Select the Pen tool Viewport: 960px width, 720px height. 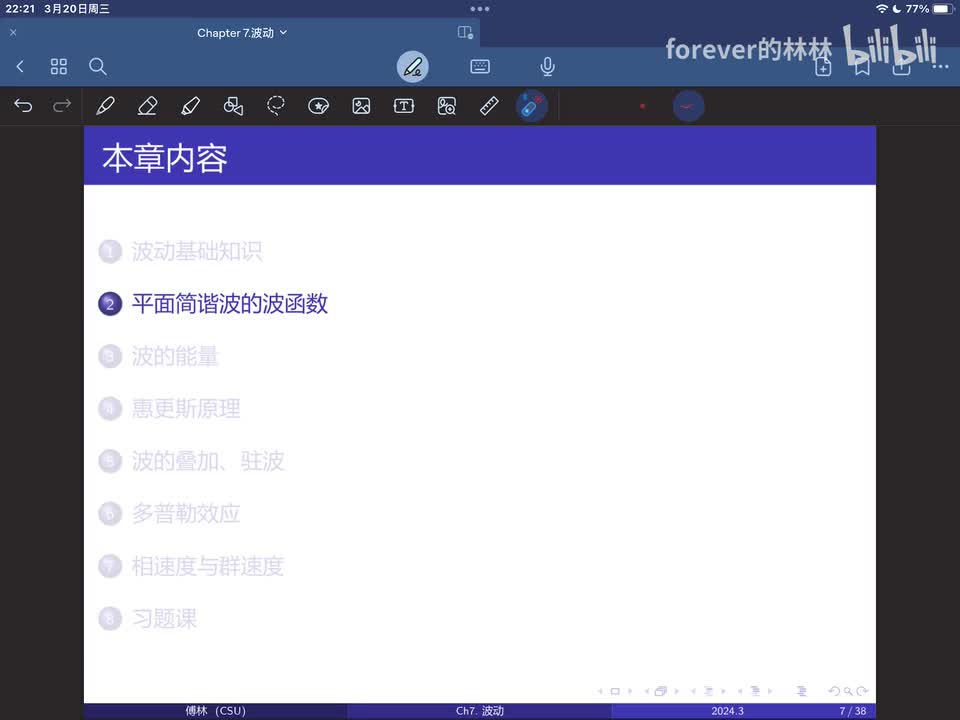click(105, 106)
